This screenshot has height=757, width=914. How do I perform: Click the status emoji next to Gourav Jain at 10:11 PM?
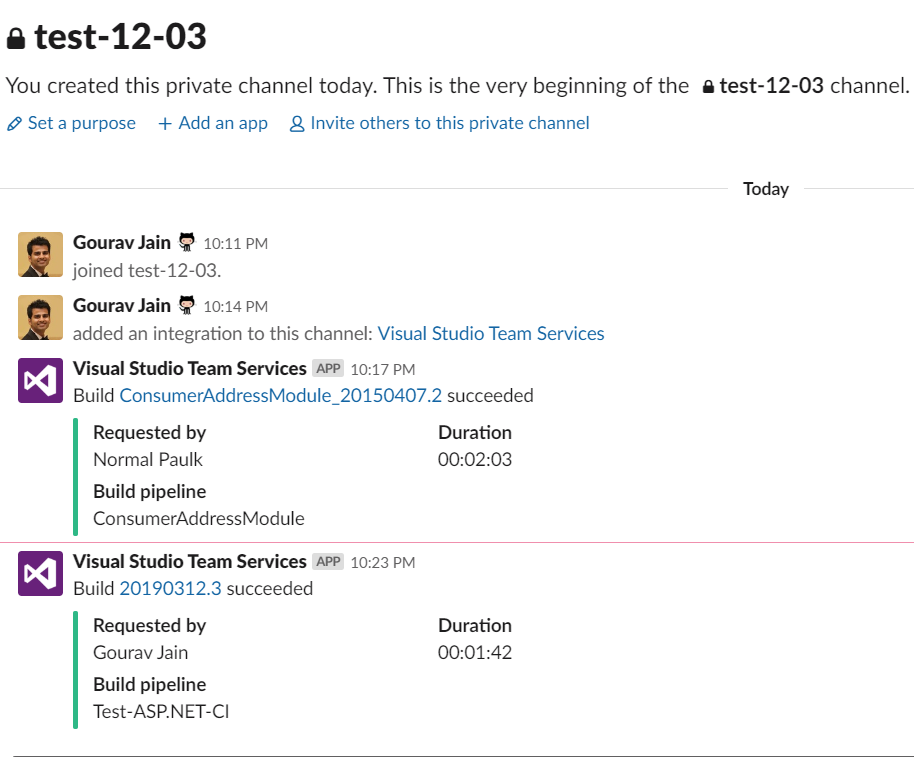pyautogui.click(x=187, y=242)
